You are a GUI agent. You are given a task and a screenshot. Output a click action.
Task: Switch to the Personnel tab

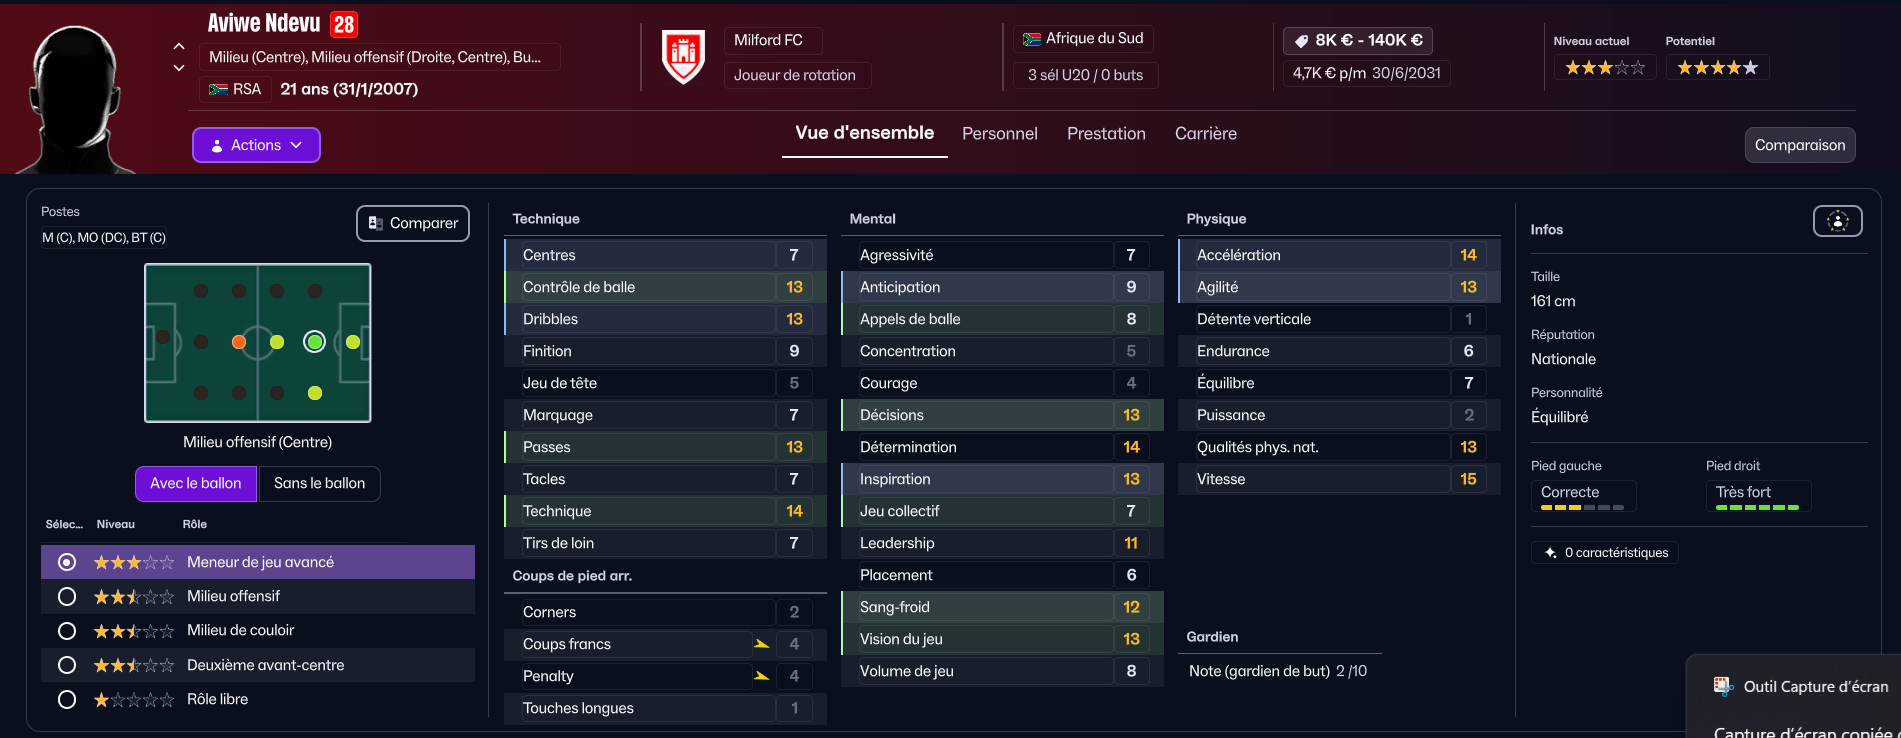tap(999, 134)
